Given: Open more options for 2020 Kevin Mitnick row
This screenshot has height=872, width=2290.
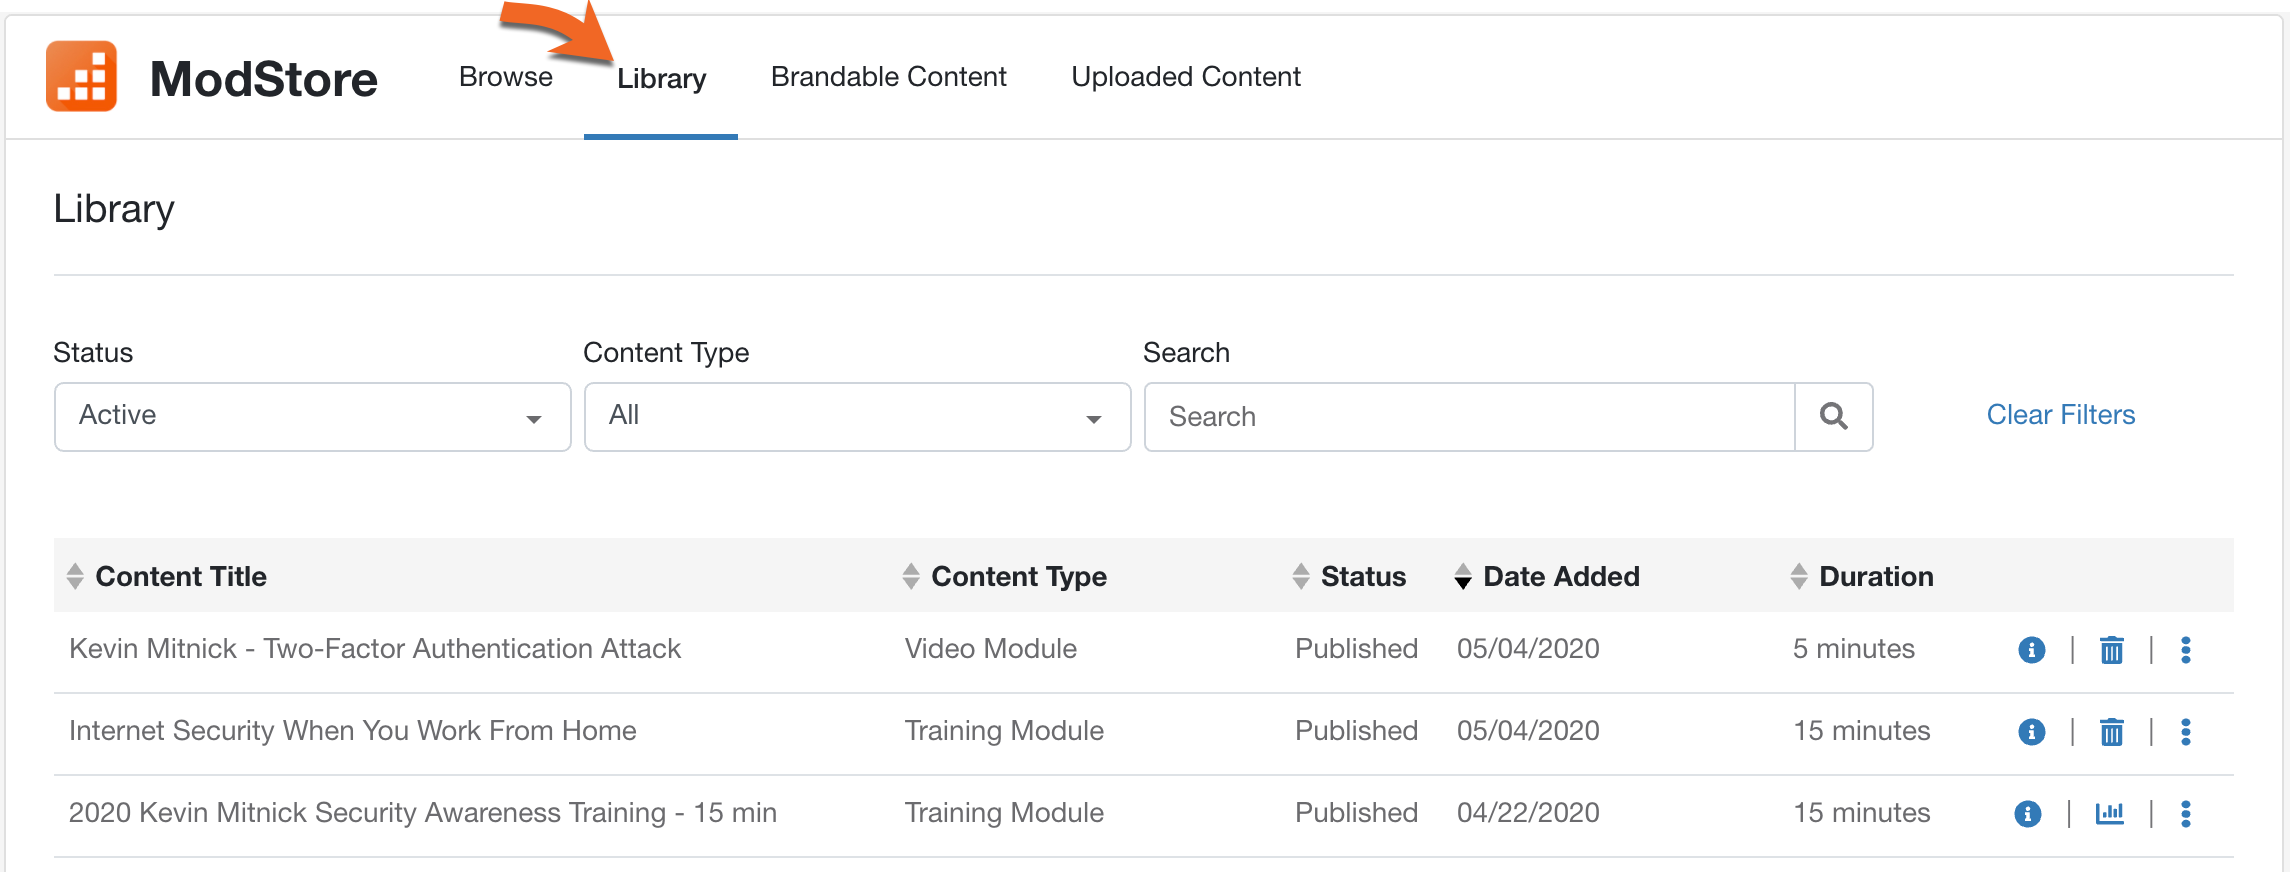Looking at the screenshot, I should (2185, 814).
